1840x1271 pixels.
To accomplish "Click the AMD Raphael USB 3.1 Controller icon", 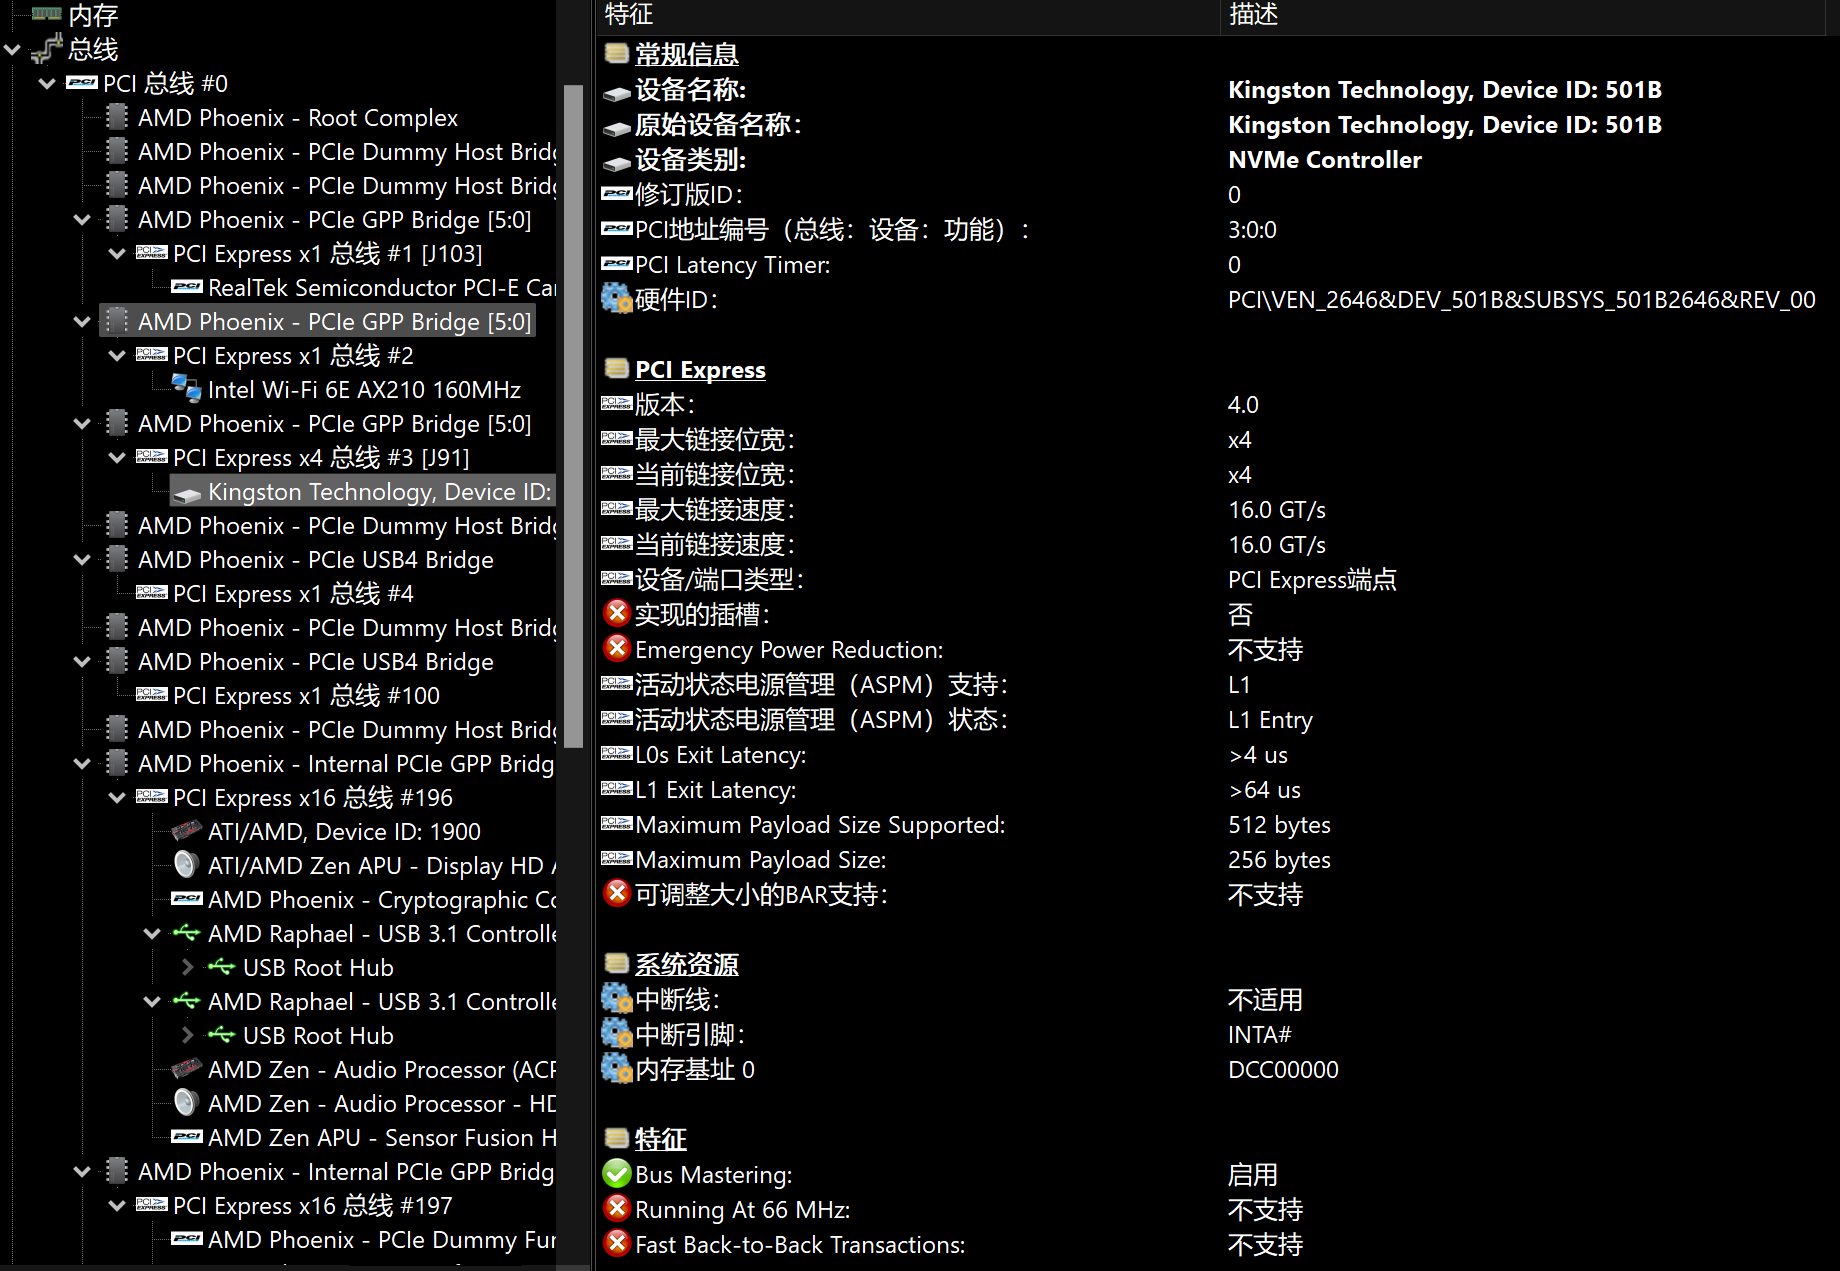I will click(186, 933).
